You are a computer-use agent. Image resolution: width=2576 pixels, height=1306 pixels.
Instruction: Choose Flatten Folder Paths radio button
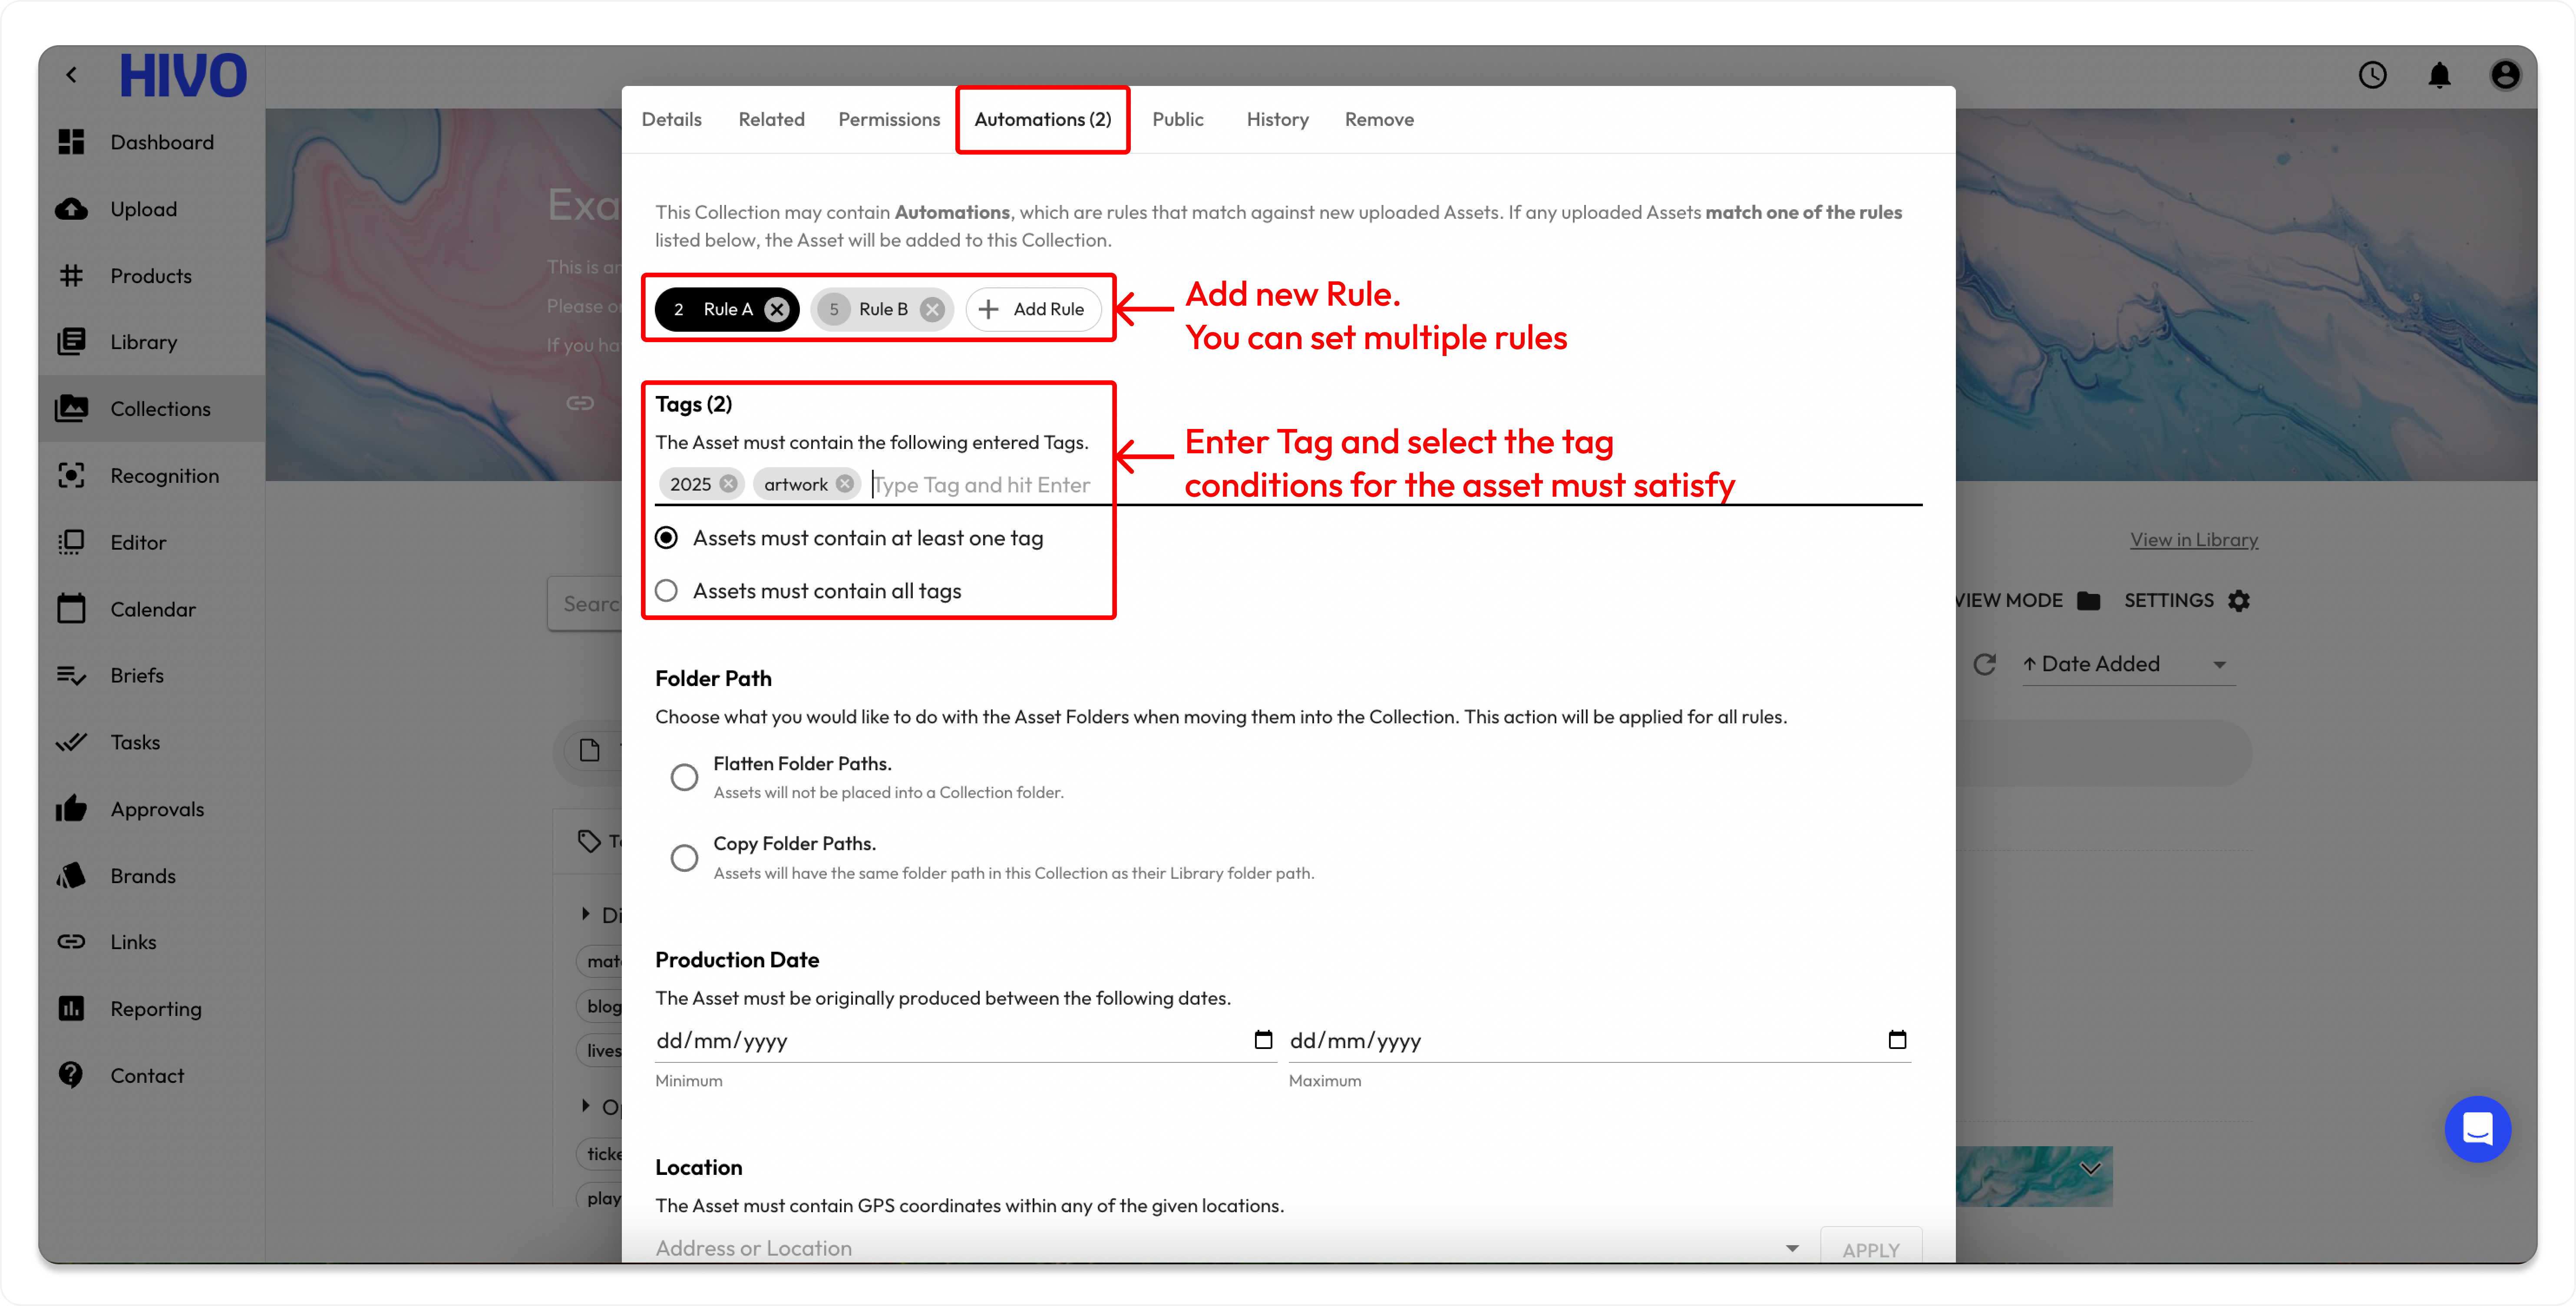[684, 777]
